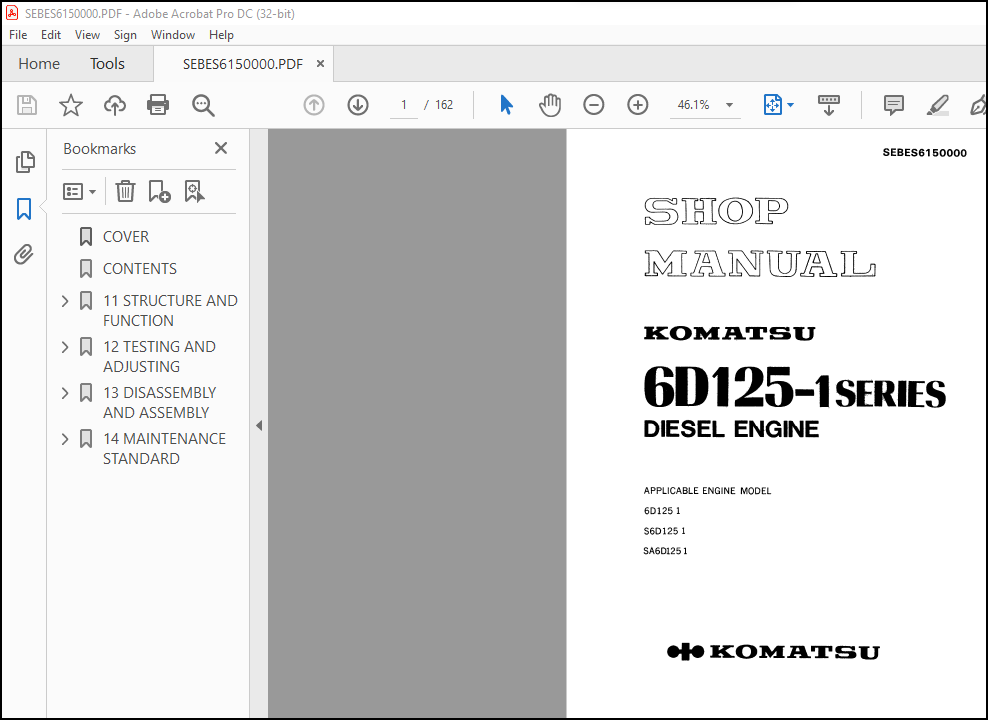
Task: Click the DIESEL ENGINE text
Action: tap(731, 429)
